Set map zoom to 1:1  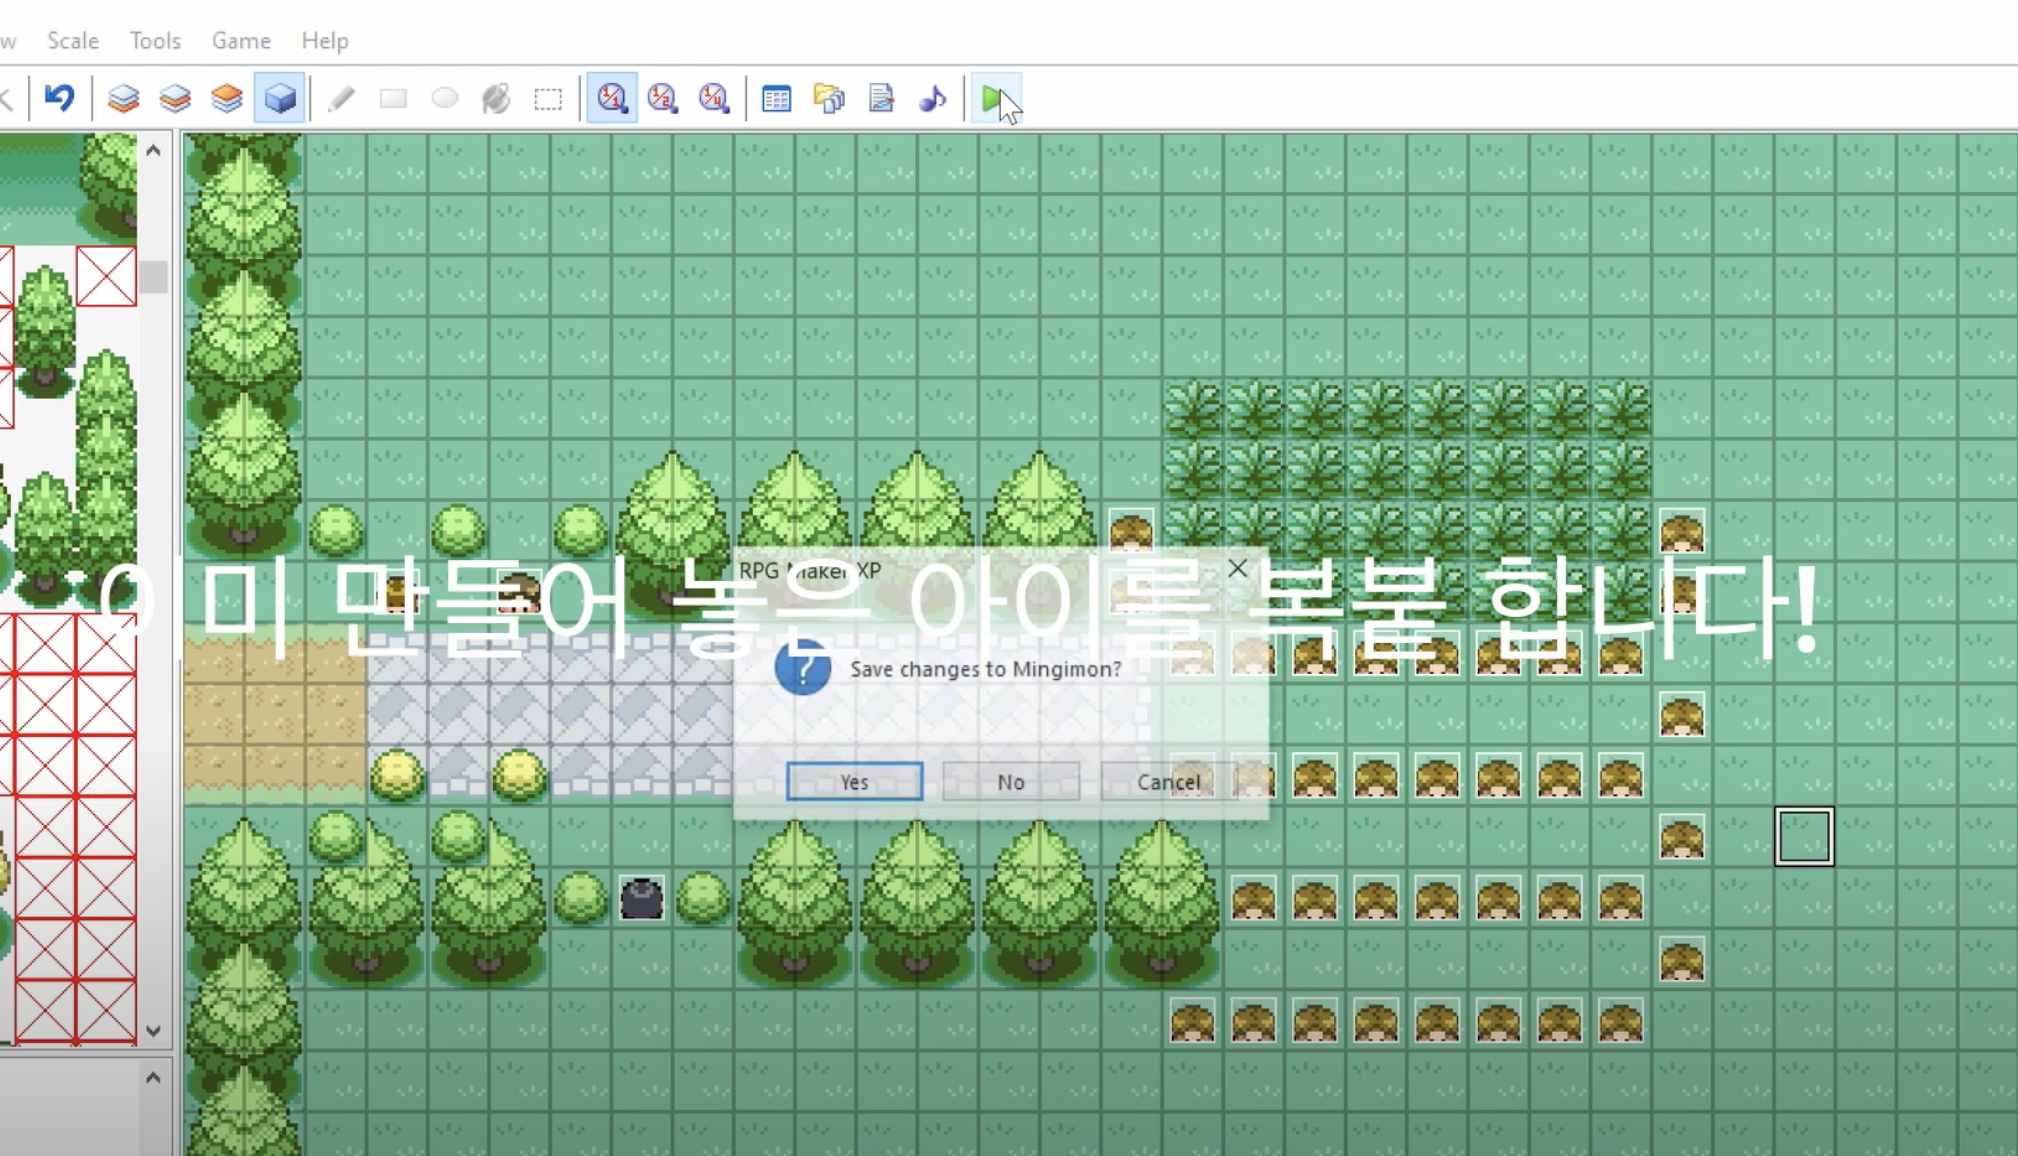(612, 98)
